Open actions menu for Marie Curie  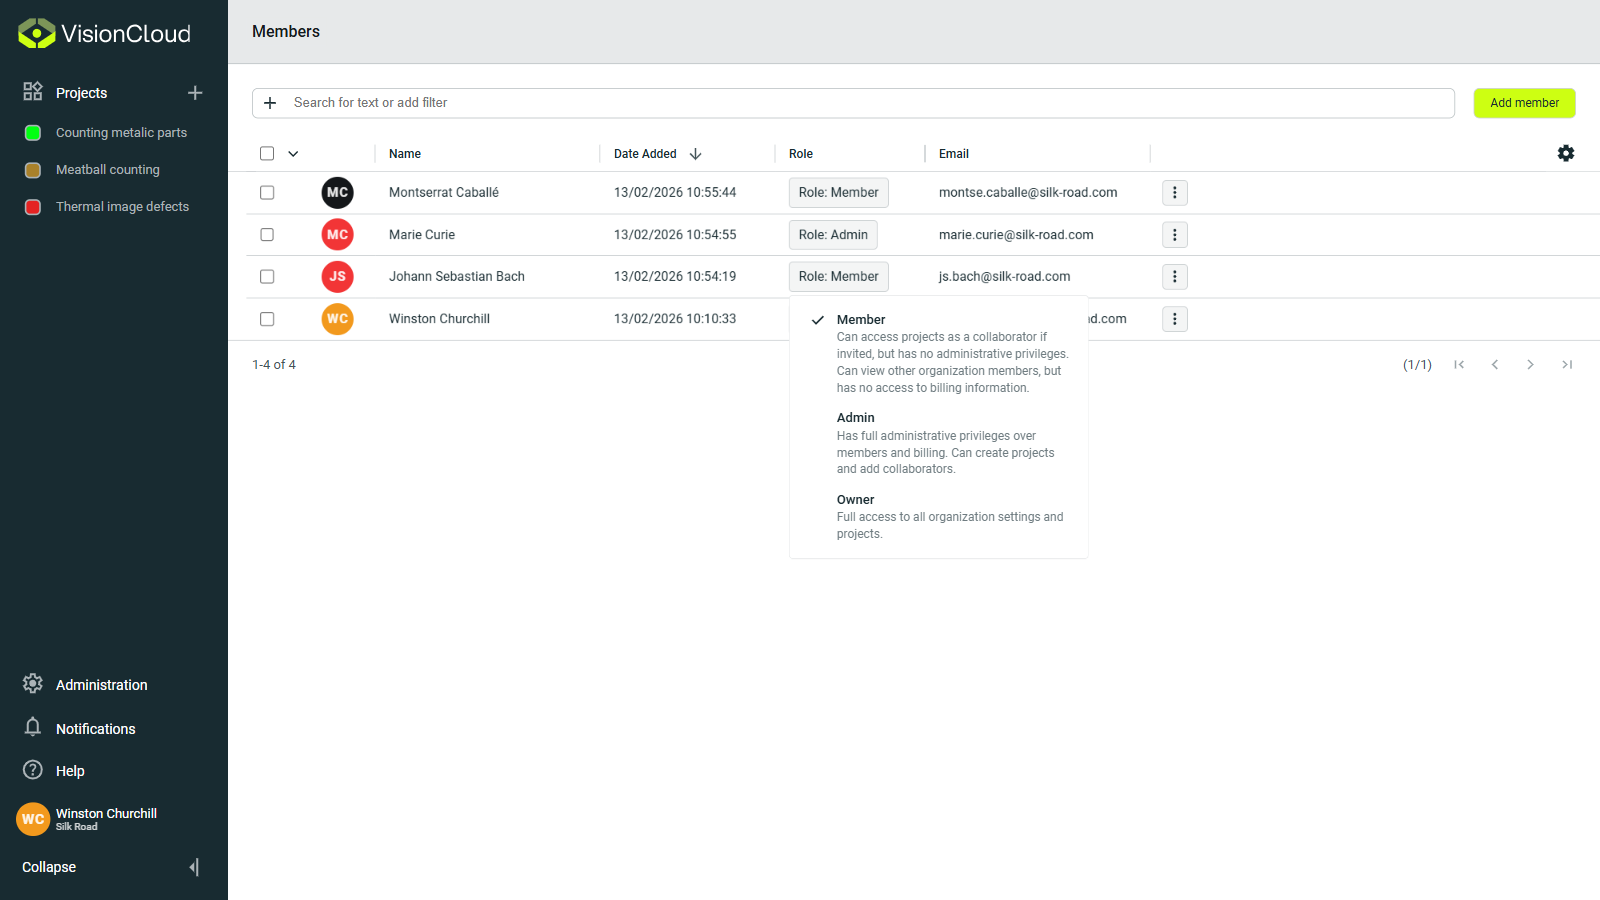pyautogui.click(x=1174, y=234)
